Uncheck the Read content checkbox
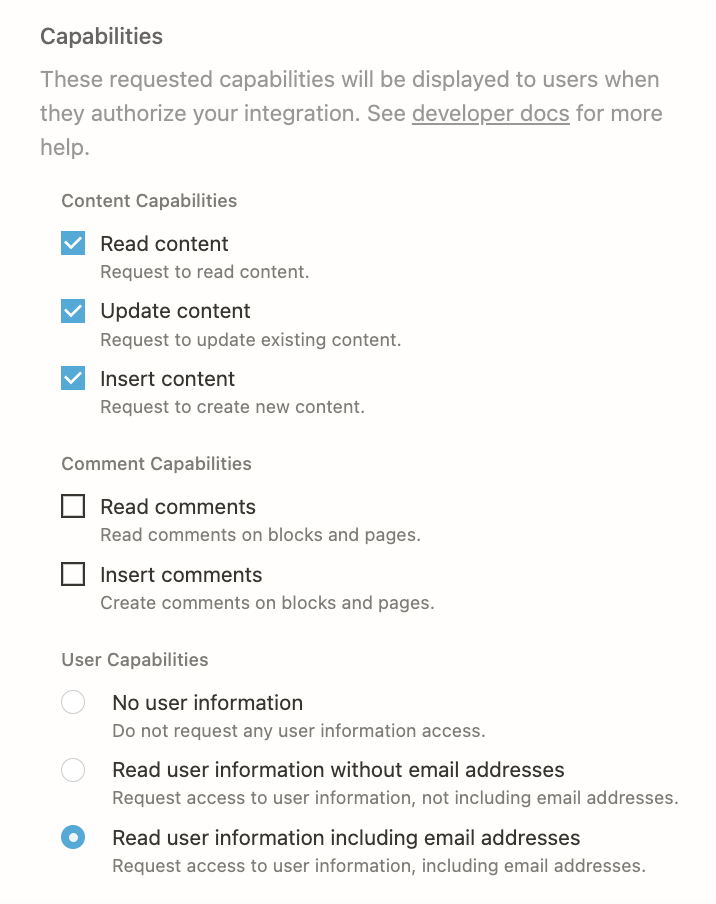 click(72, 243)
